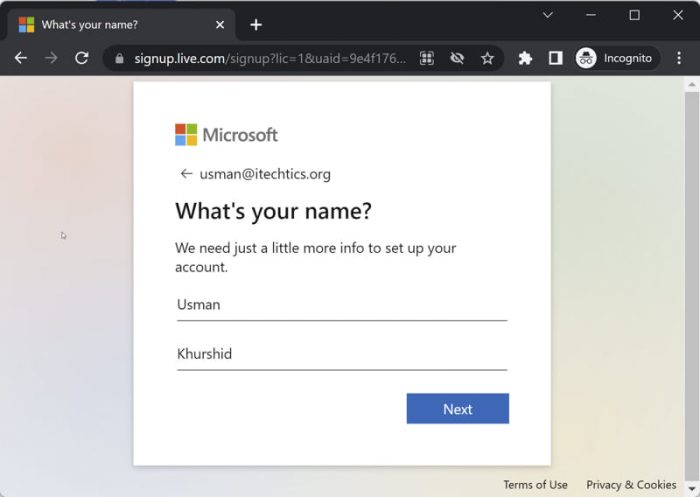
Task: Click the crossed-eye third-party cookies icon
Action: point(457,58)
